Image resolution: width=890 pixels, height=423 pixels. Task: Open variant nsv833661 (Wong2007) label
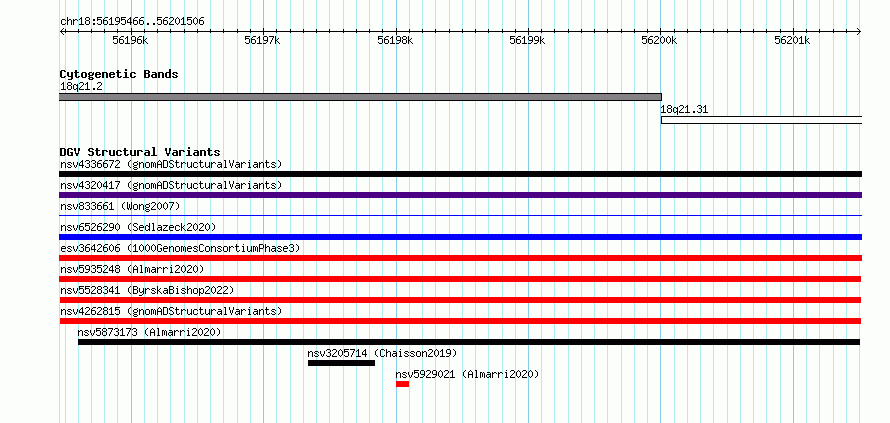120,207
